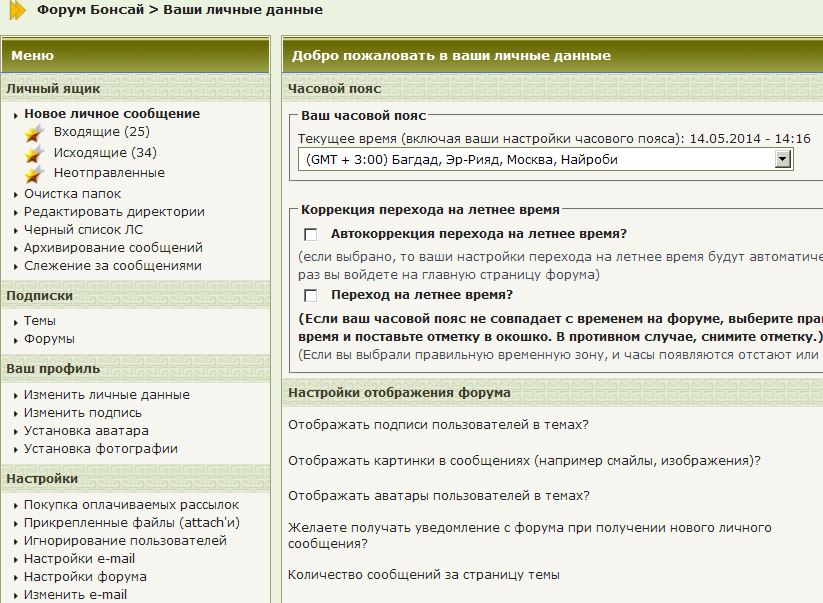This screenshot has height=603, width=823.
Task: Click the Ваши личные данные breadcrumb text
Action: (x=243, y=9)
